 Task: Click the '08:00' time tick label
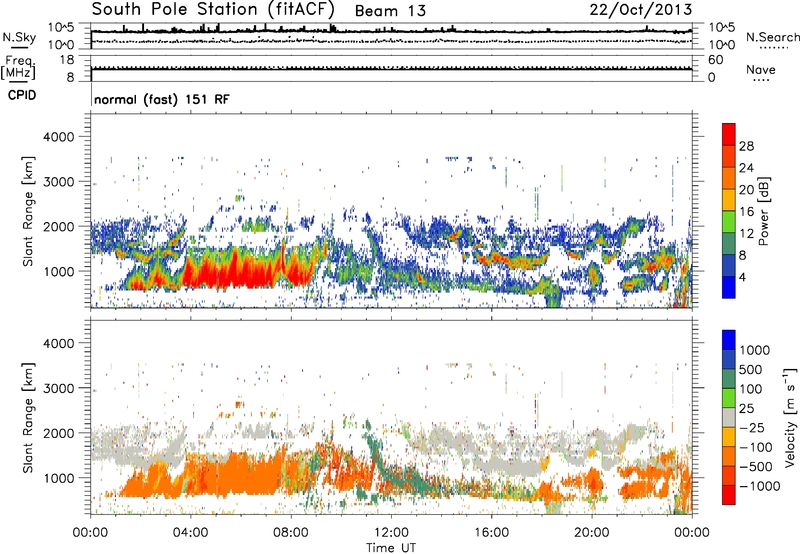pyautogui.click(x=291, y=533)
